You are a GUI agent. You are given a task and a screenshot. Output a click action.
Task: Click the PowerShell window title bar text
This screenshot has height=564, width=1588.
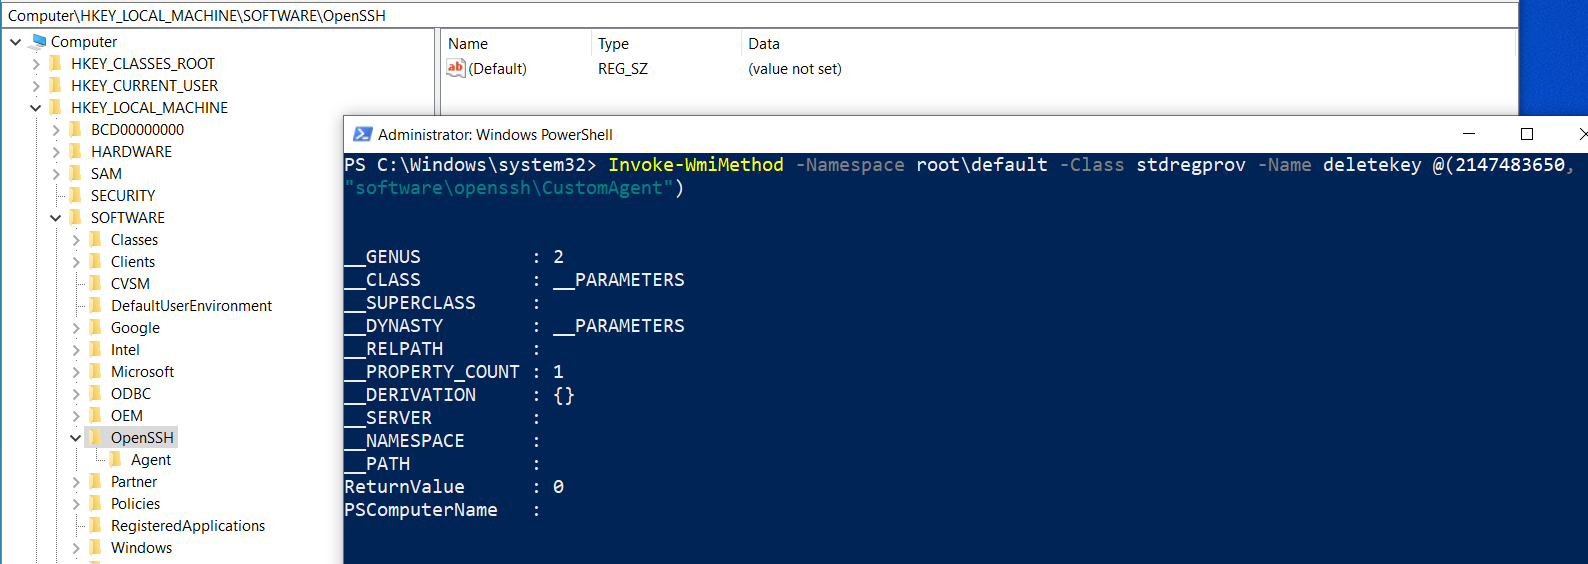point(495,134)
